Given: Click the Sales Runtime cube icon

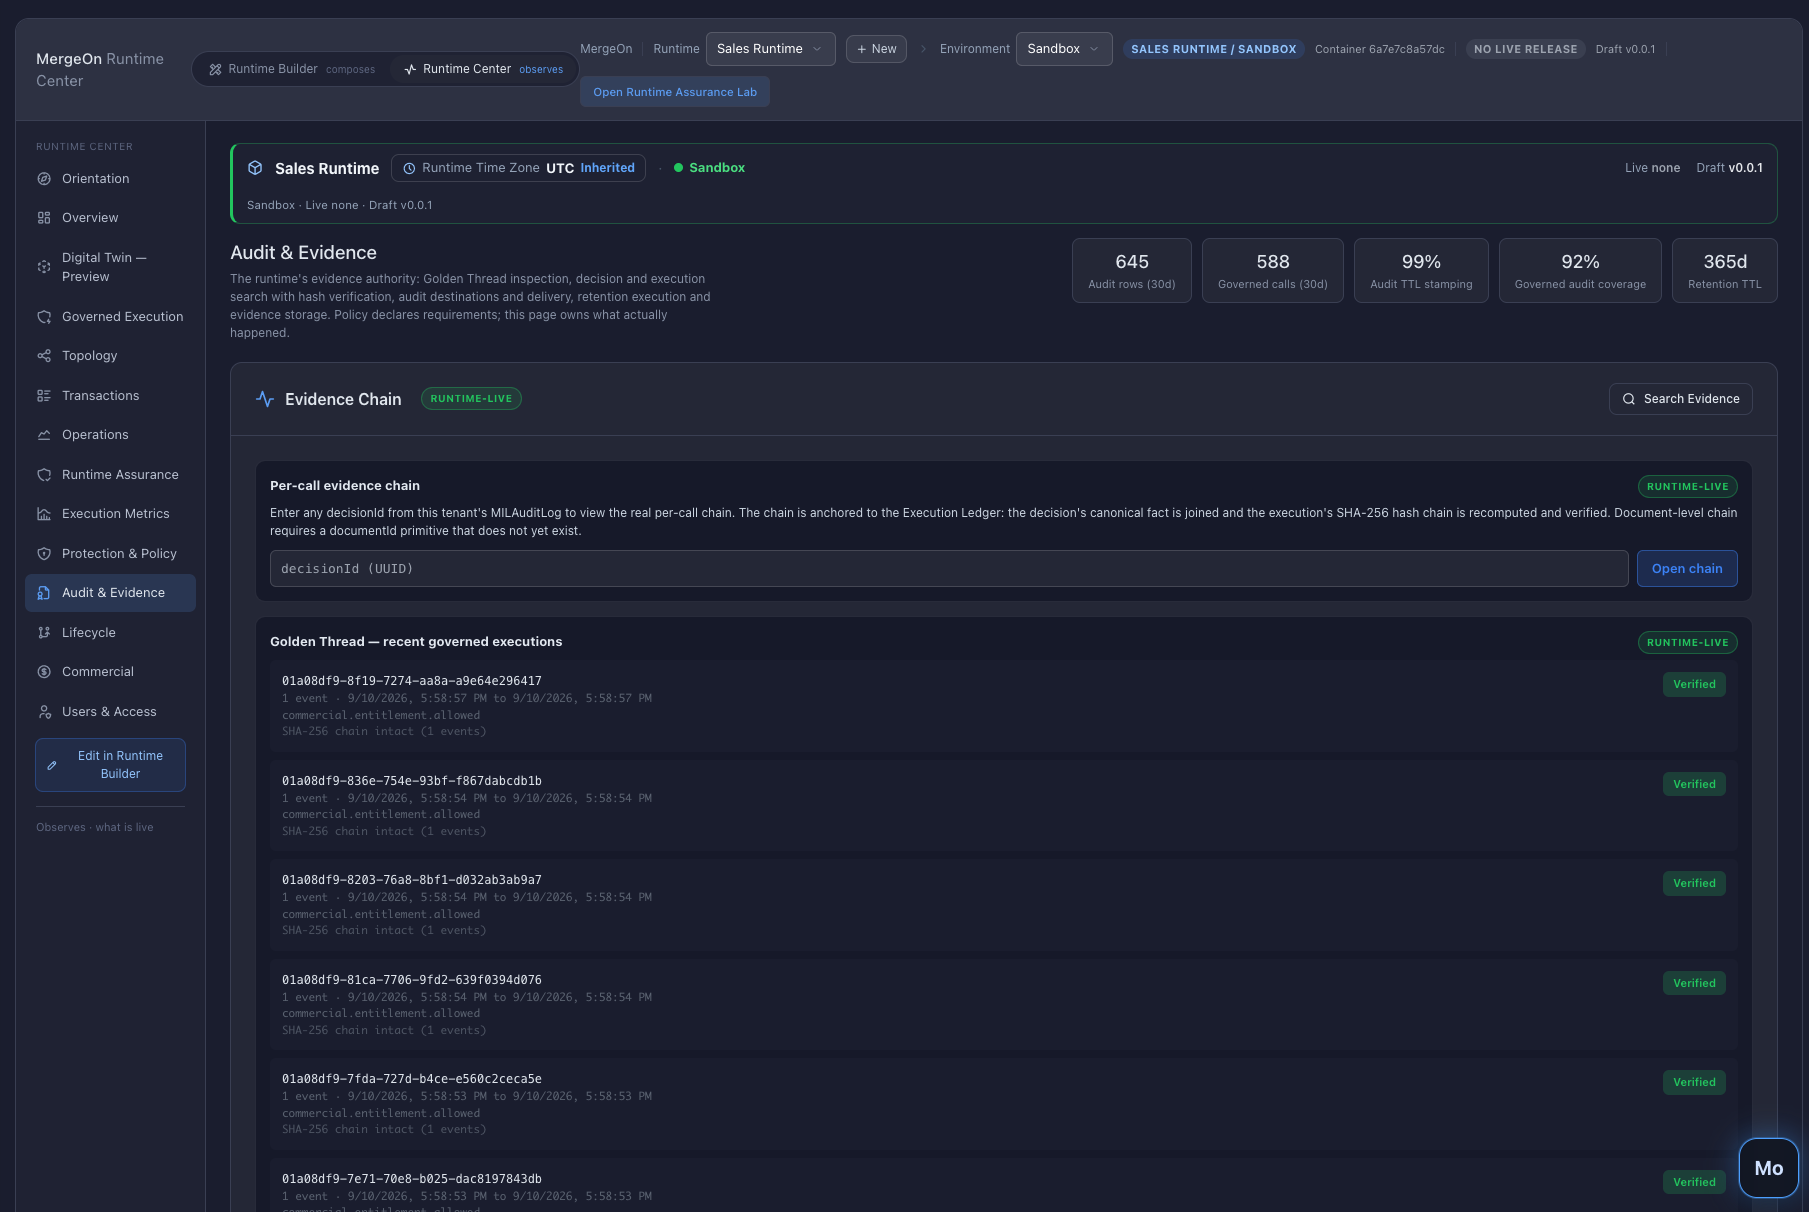Looking at the screenshot, I should [x=255, y=168].
